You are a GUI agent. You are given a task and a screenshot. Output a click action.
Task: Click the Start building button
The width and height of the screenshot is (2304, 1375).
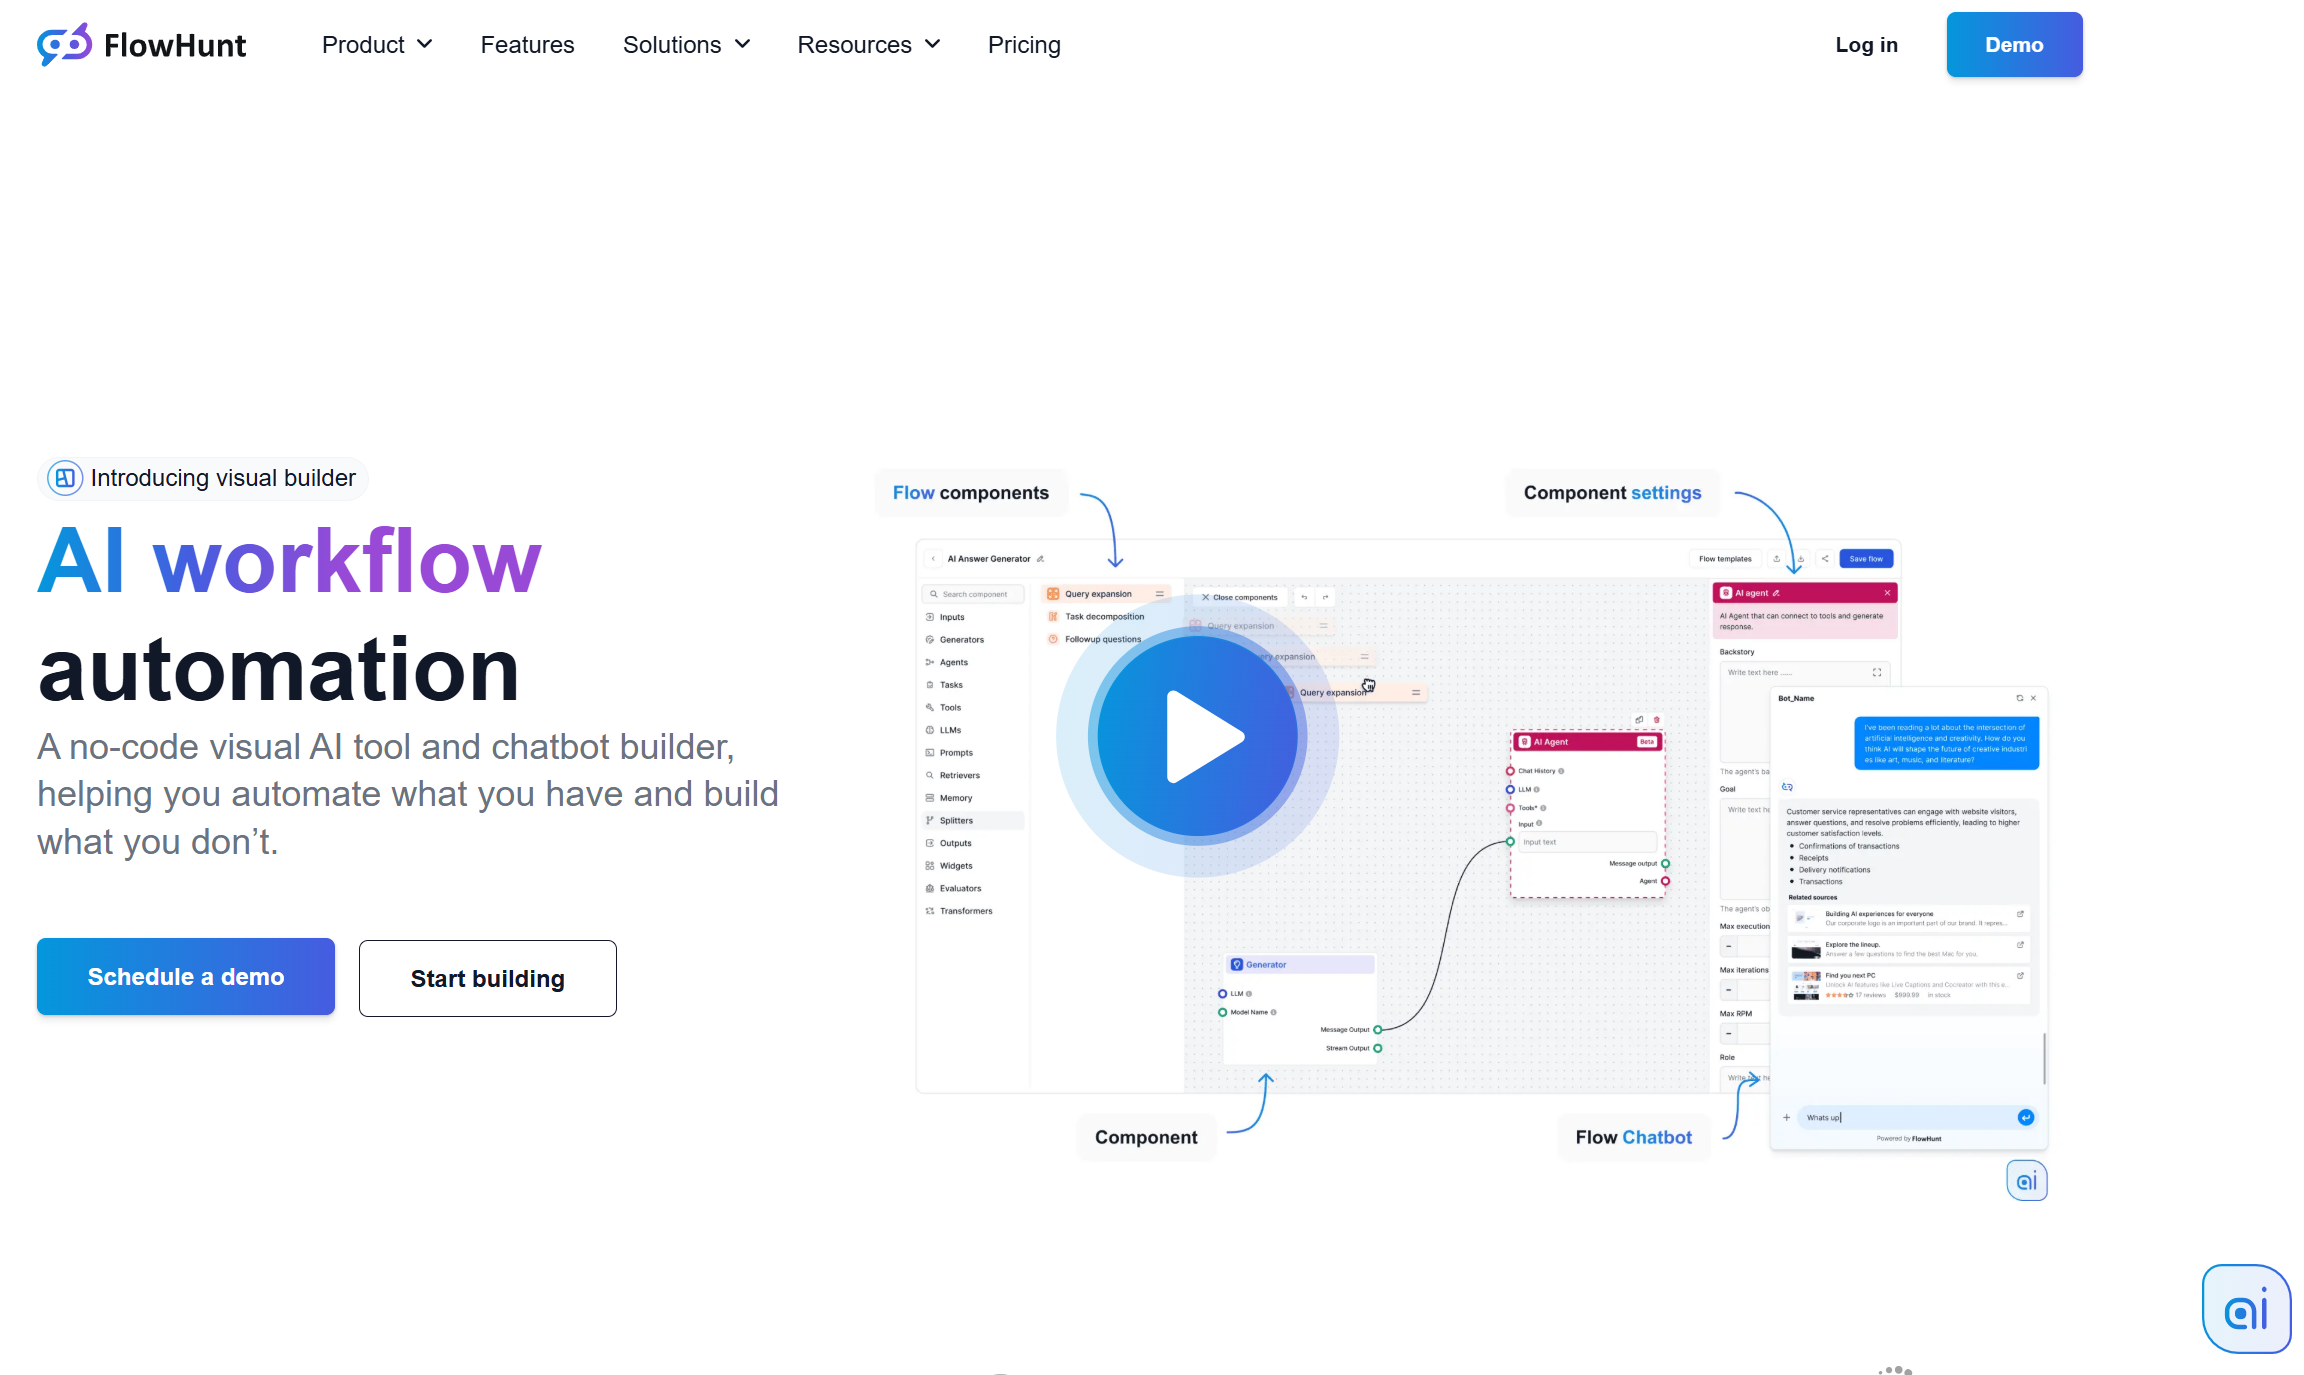point(486,977)
